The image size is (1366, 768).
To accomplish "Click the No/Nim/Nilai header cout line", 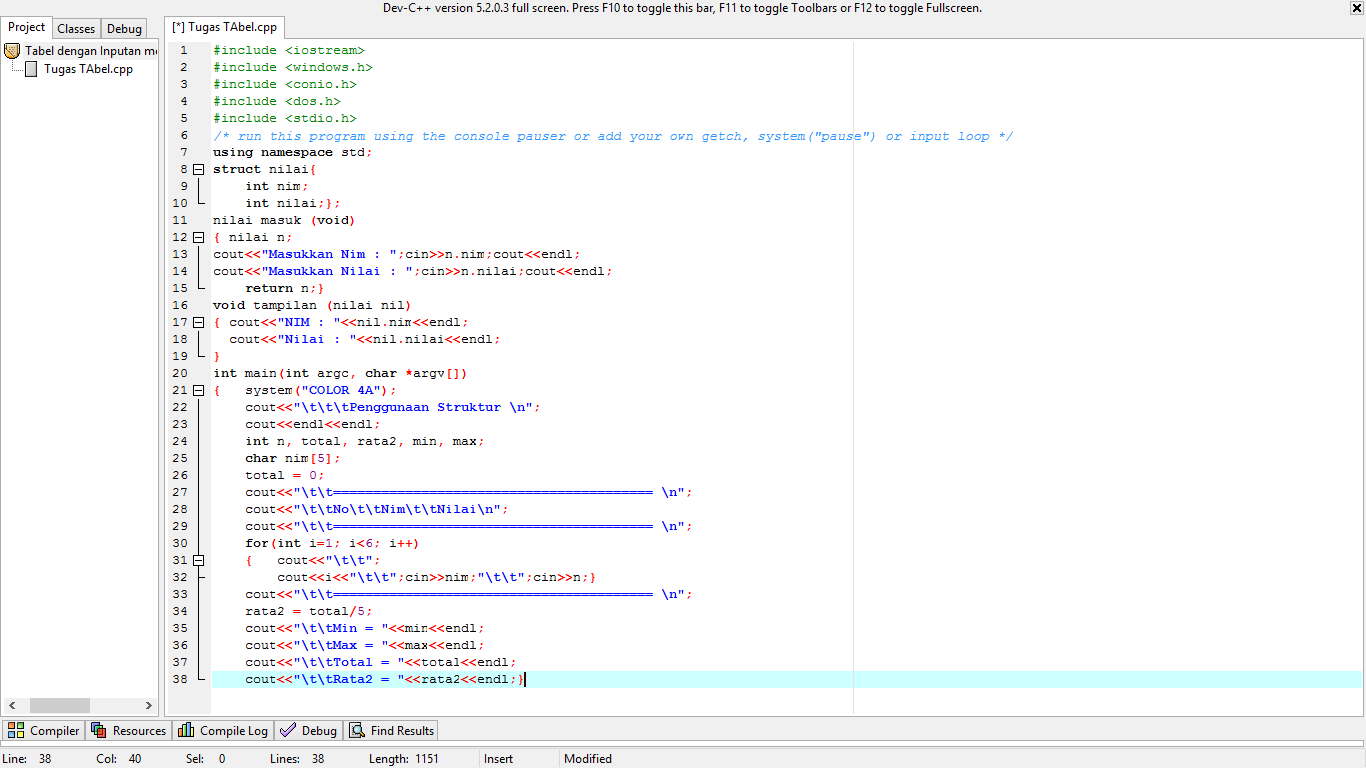I will (377, 509).
